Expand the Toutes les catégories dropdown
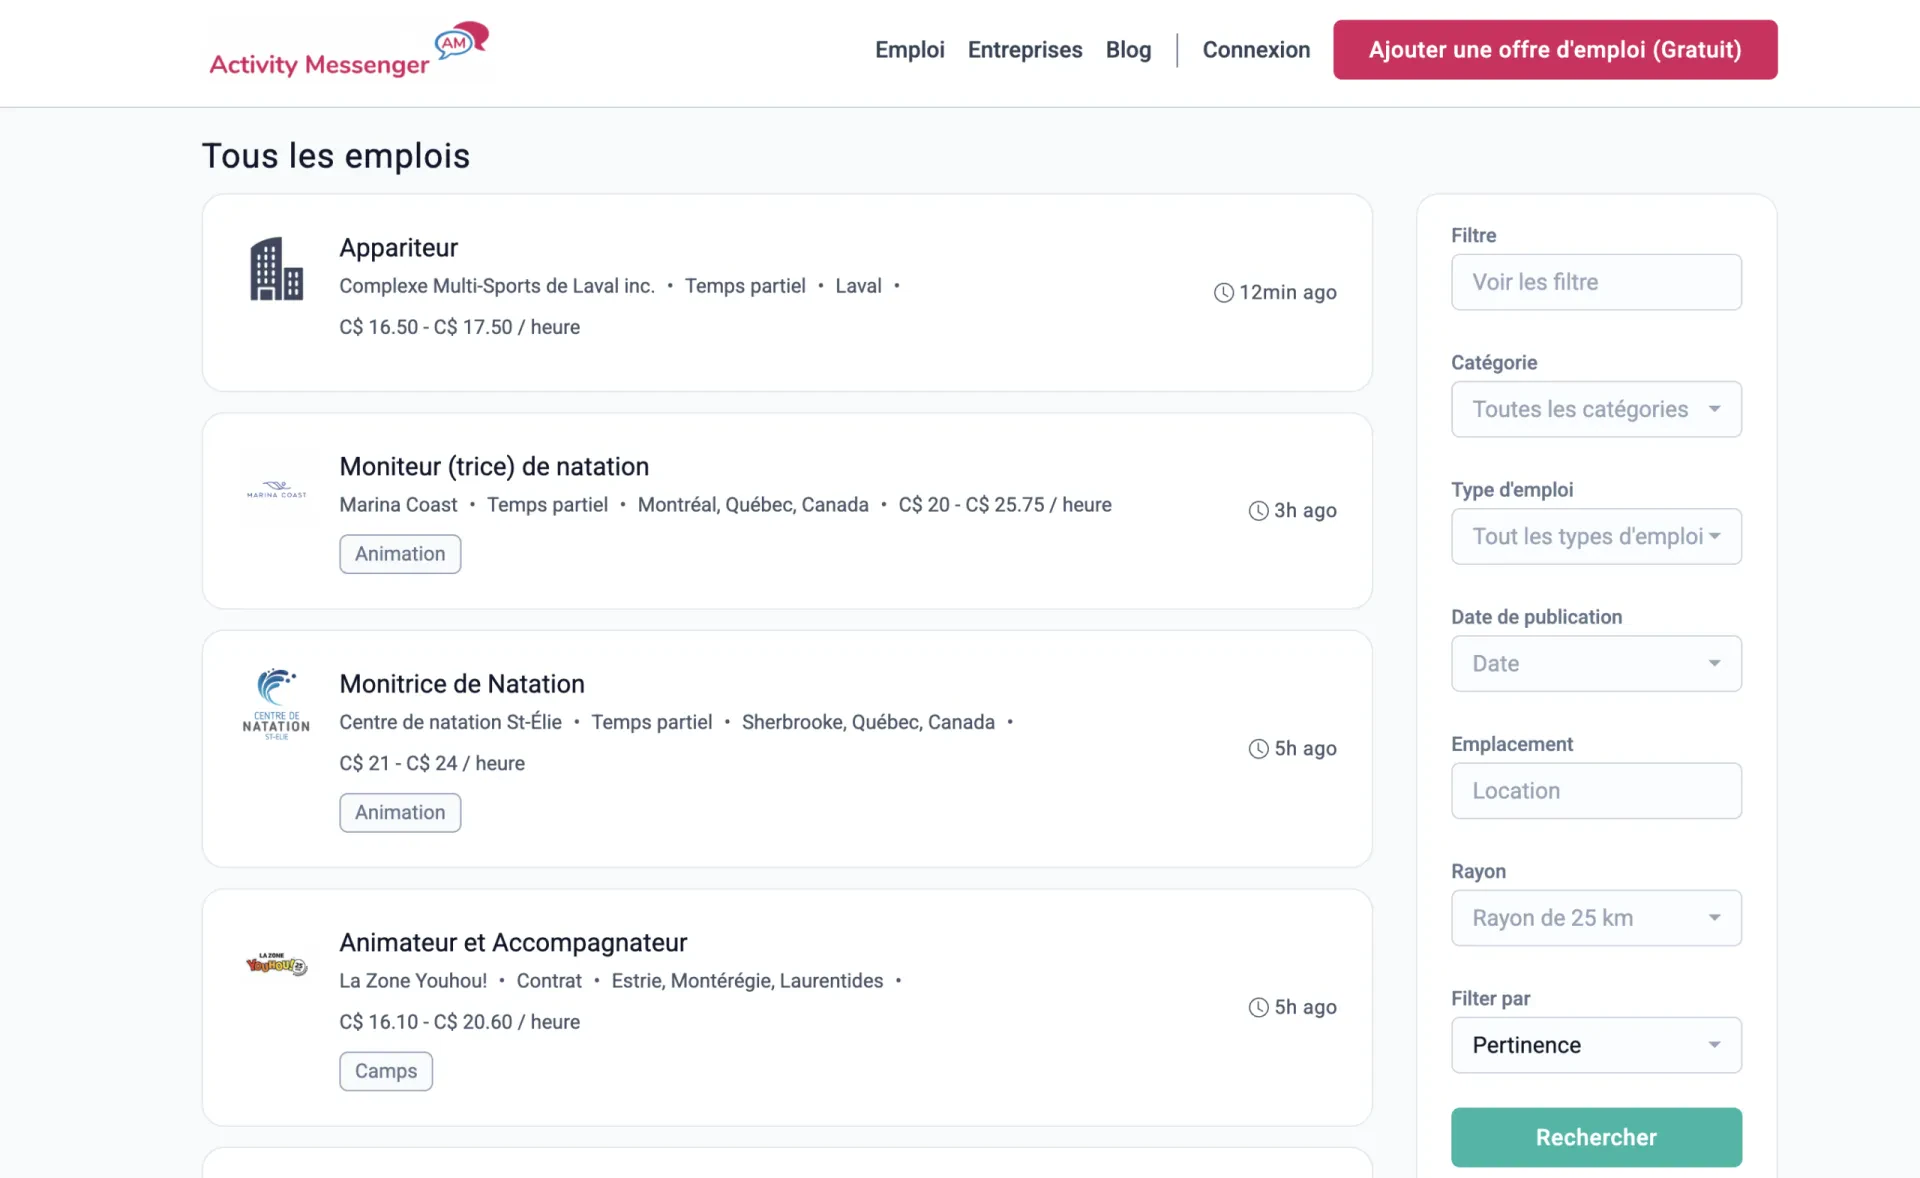Viewport: 1920px width, 1178px height. point(1596,409)
